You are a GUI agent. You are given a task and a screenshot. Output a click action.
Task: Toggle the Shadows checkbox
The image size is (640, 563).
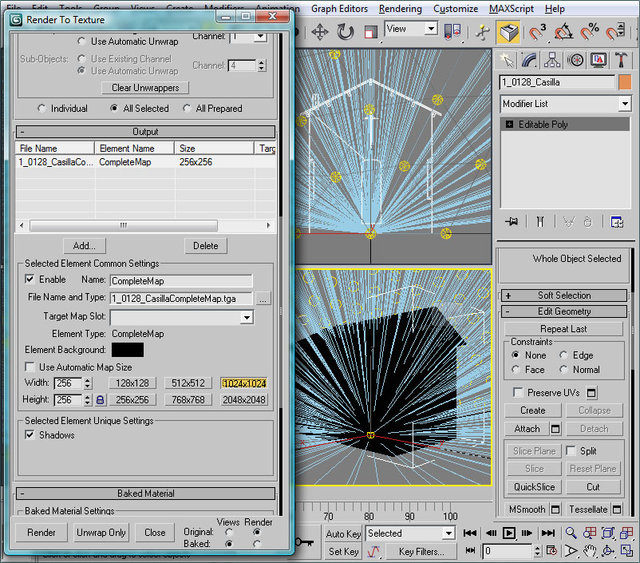coord(29,436)
